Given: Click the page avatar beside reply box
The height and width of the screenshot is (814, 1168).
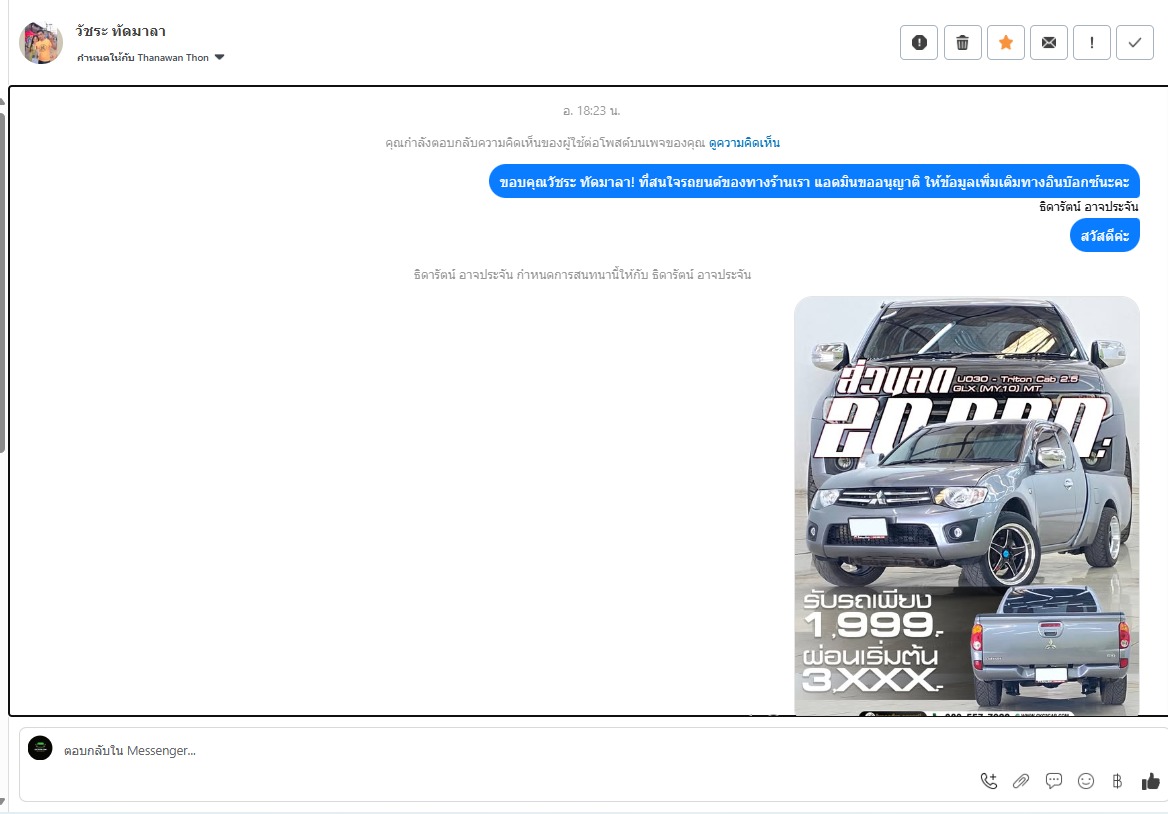Looking at the screenshot, I should (x=40, y=748).
